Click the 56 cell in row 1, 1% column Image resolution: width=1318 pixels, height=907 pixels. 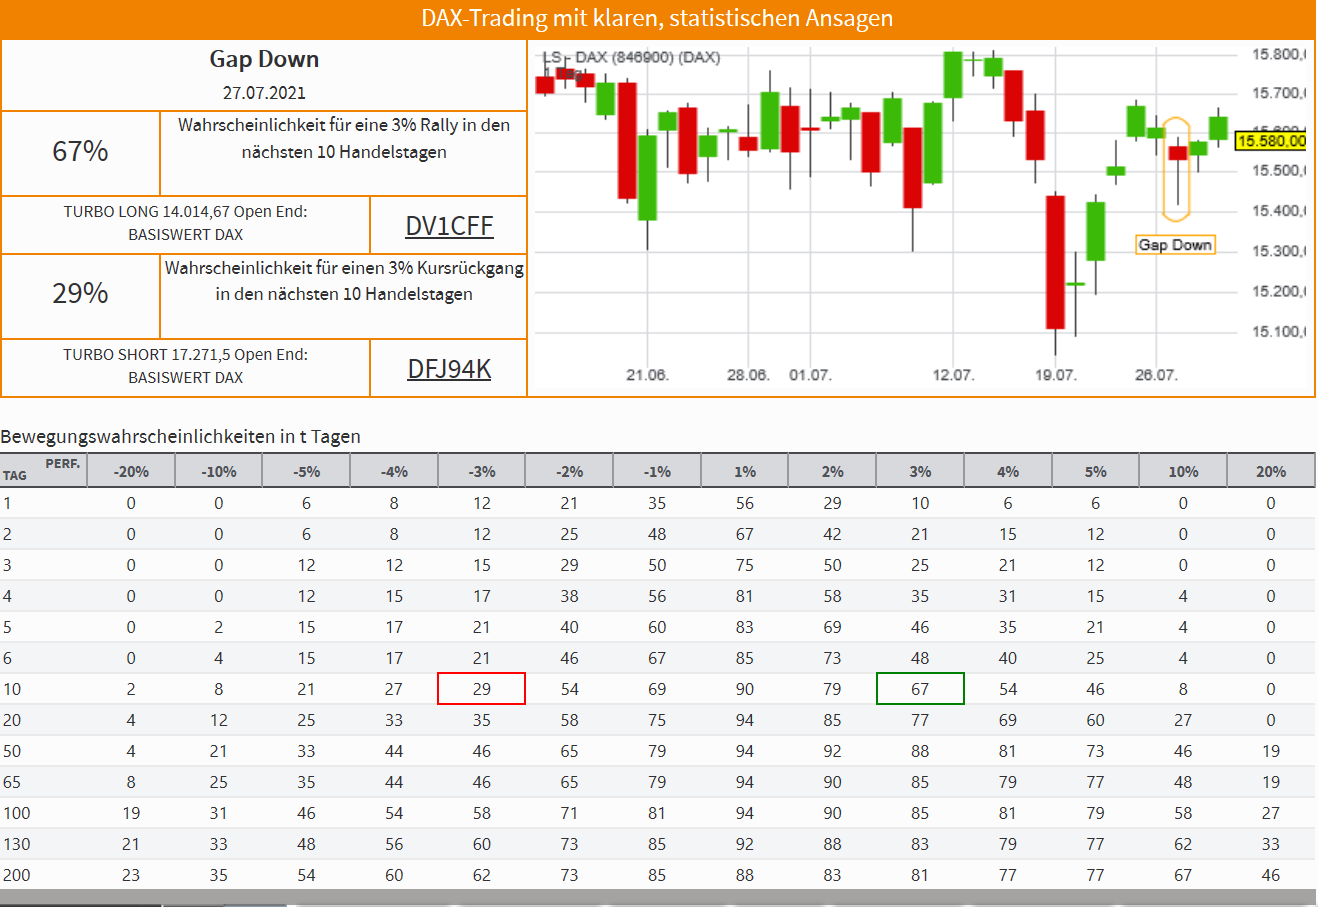point(745,503)
